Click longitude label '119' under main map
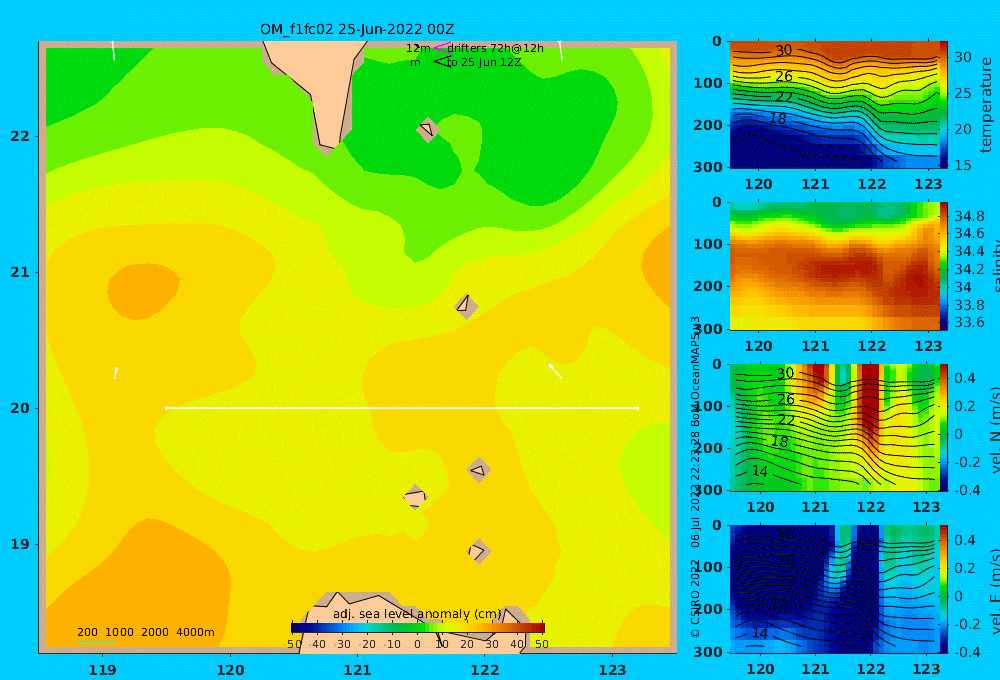 [x=103, y=670]
